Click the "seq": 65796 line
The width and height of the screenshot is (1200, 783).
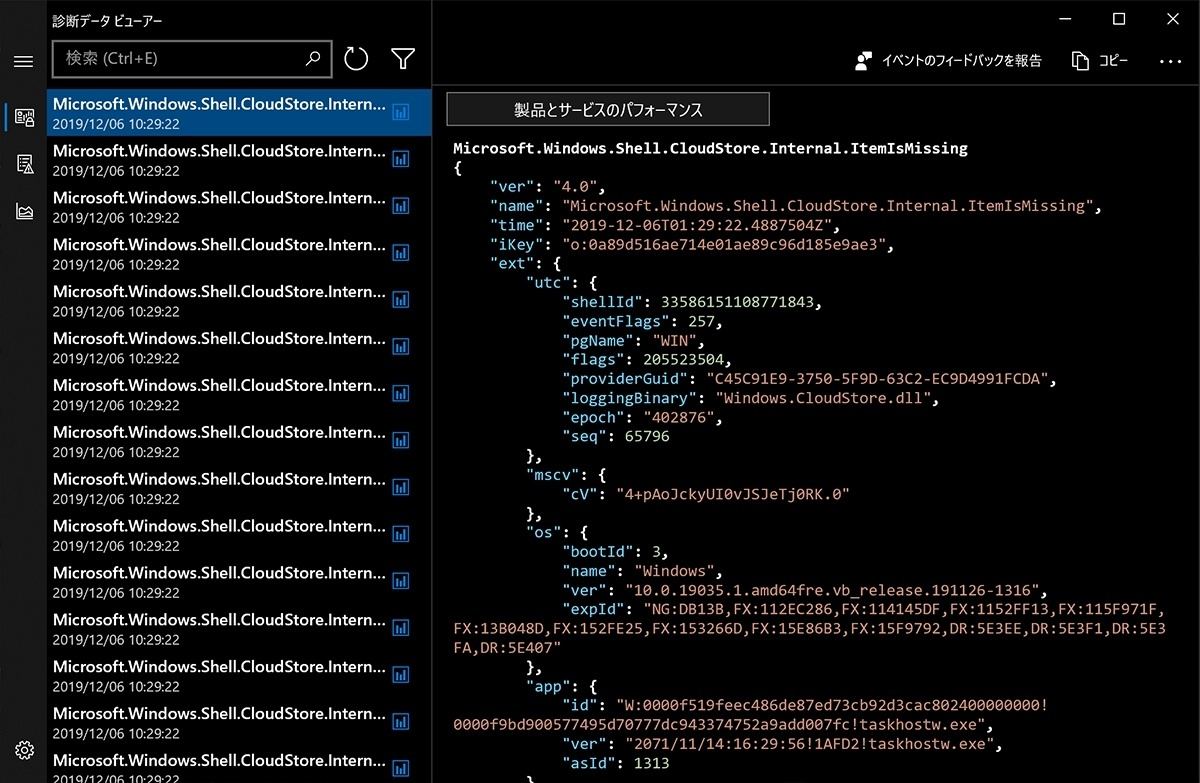(616, 436)
